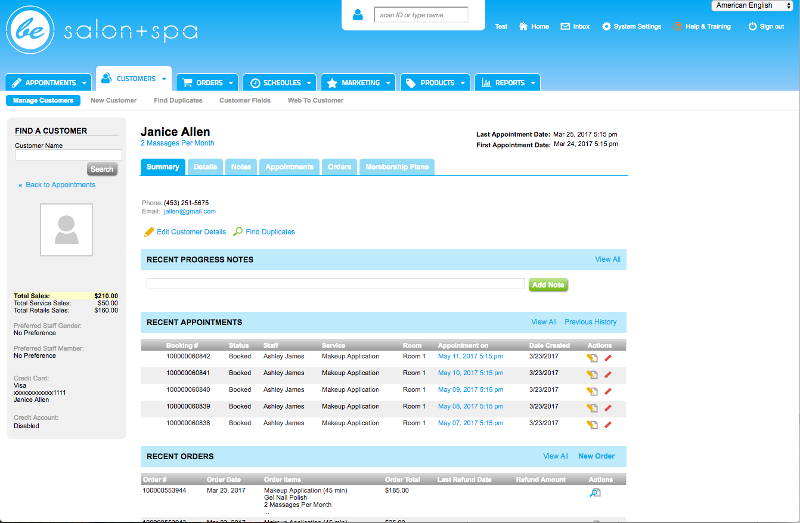Open Customer Fields submenu item
800x523 pixels.
coord(245,101)
